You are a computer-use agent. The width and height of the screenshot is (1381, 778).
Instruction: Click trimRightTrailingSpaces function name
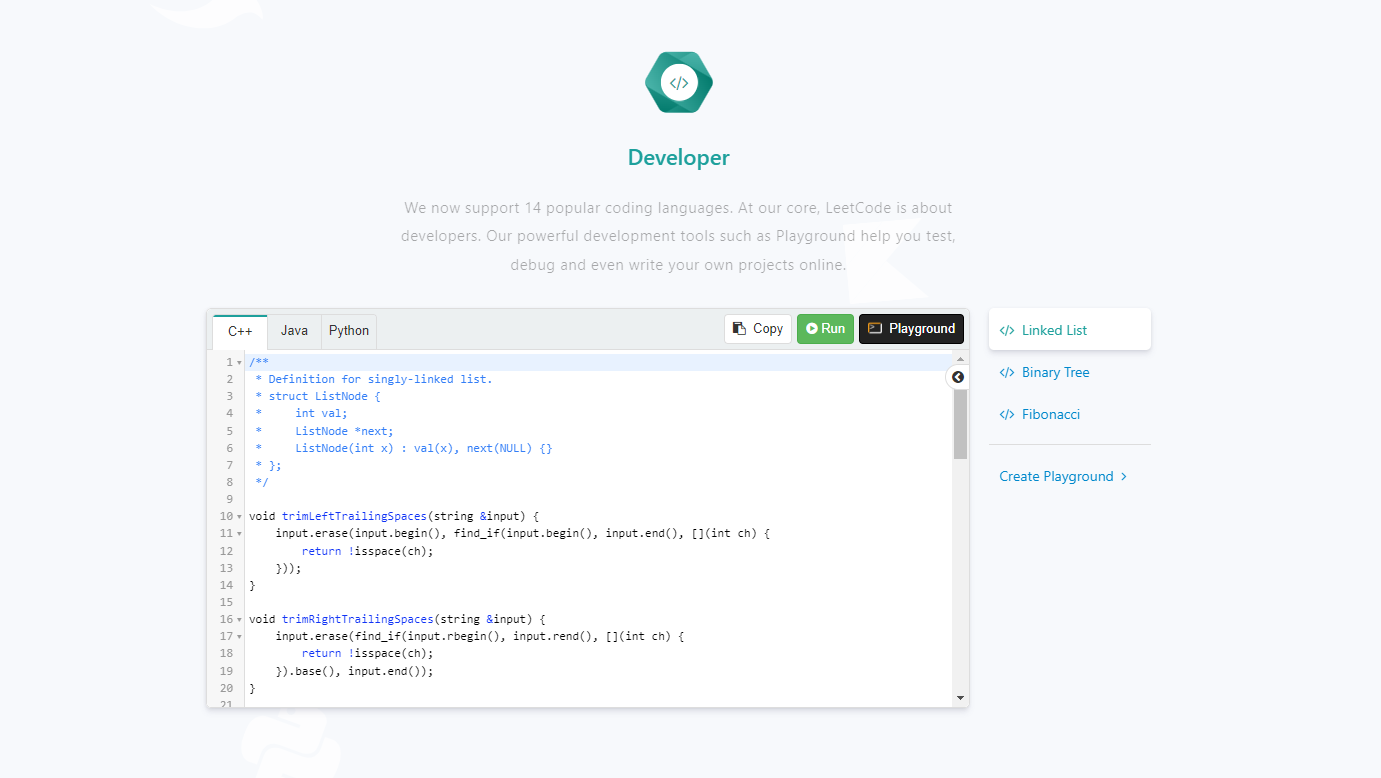tap(358, 619)
